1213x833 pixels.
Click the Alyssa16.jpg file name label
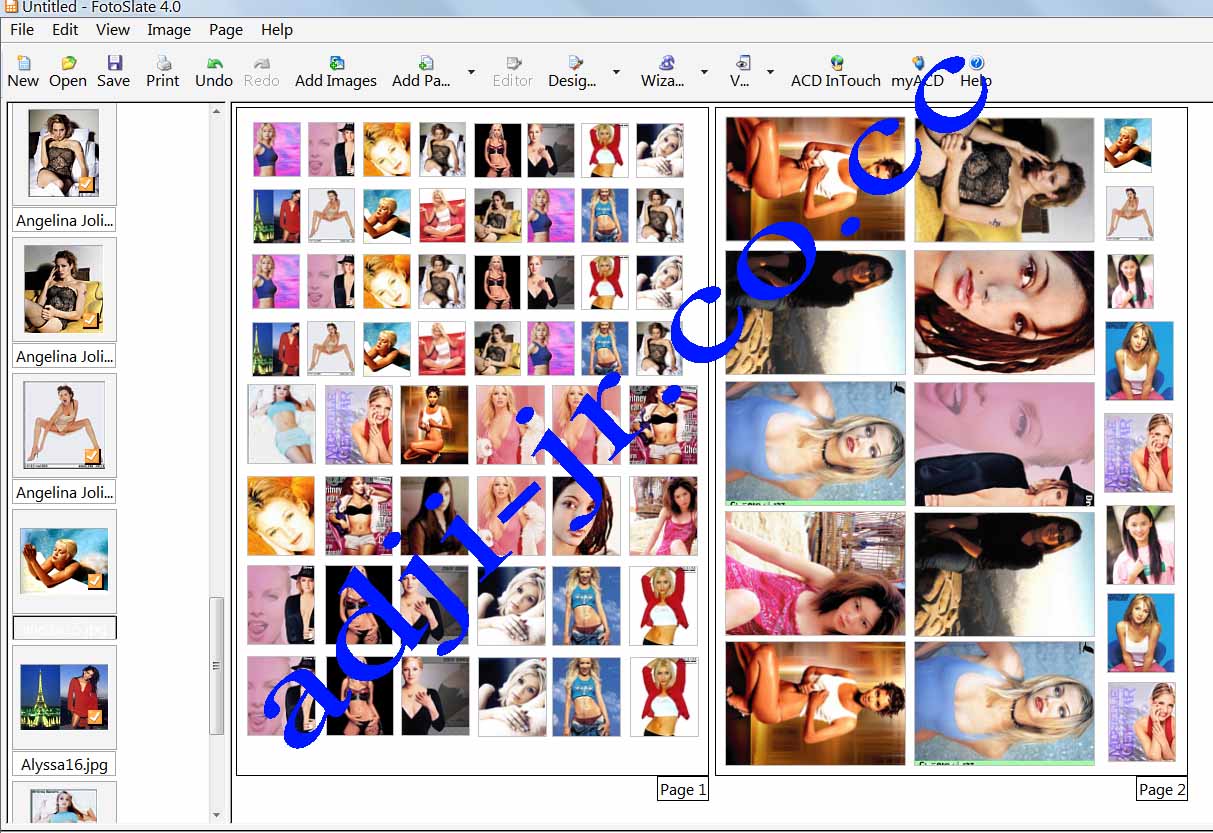coord(64,765)
